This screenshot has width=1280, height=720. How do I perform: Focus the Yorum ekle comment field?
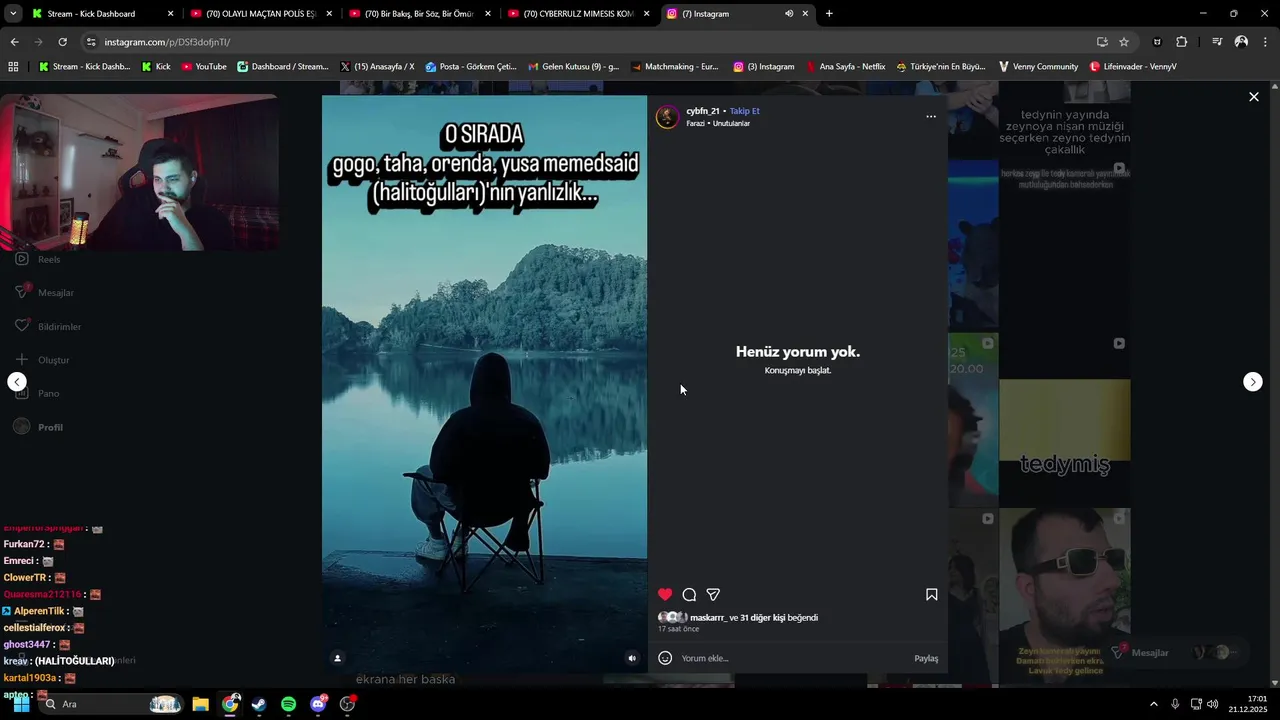click(790, 658)
